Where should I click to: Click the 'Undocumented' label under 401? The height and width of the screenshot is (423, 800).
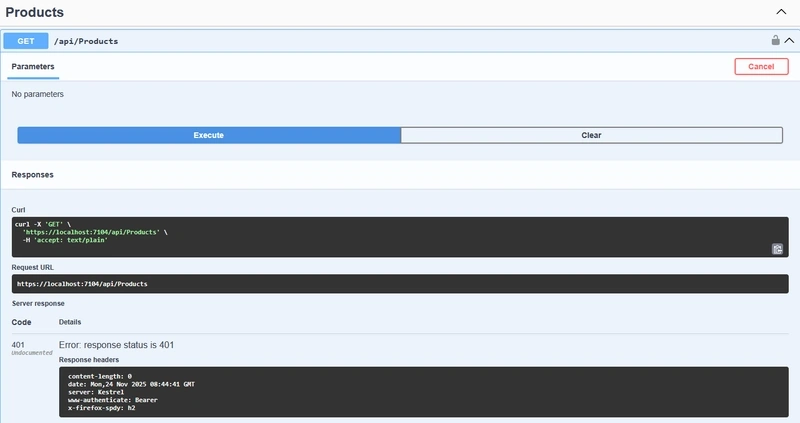tap(32, 353)
